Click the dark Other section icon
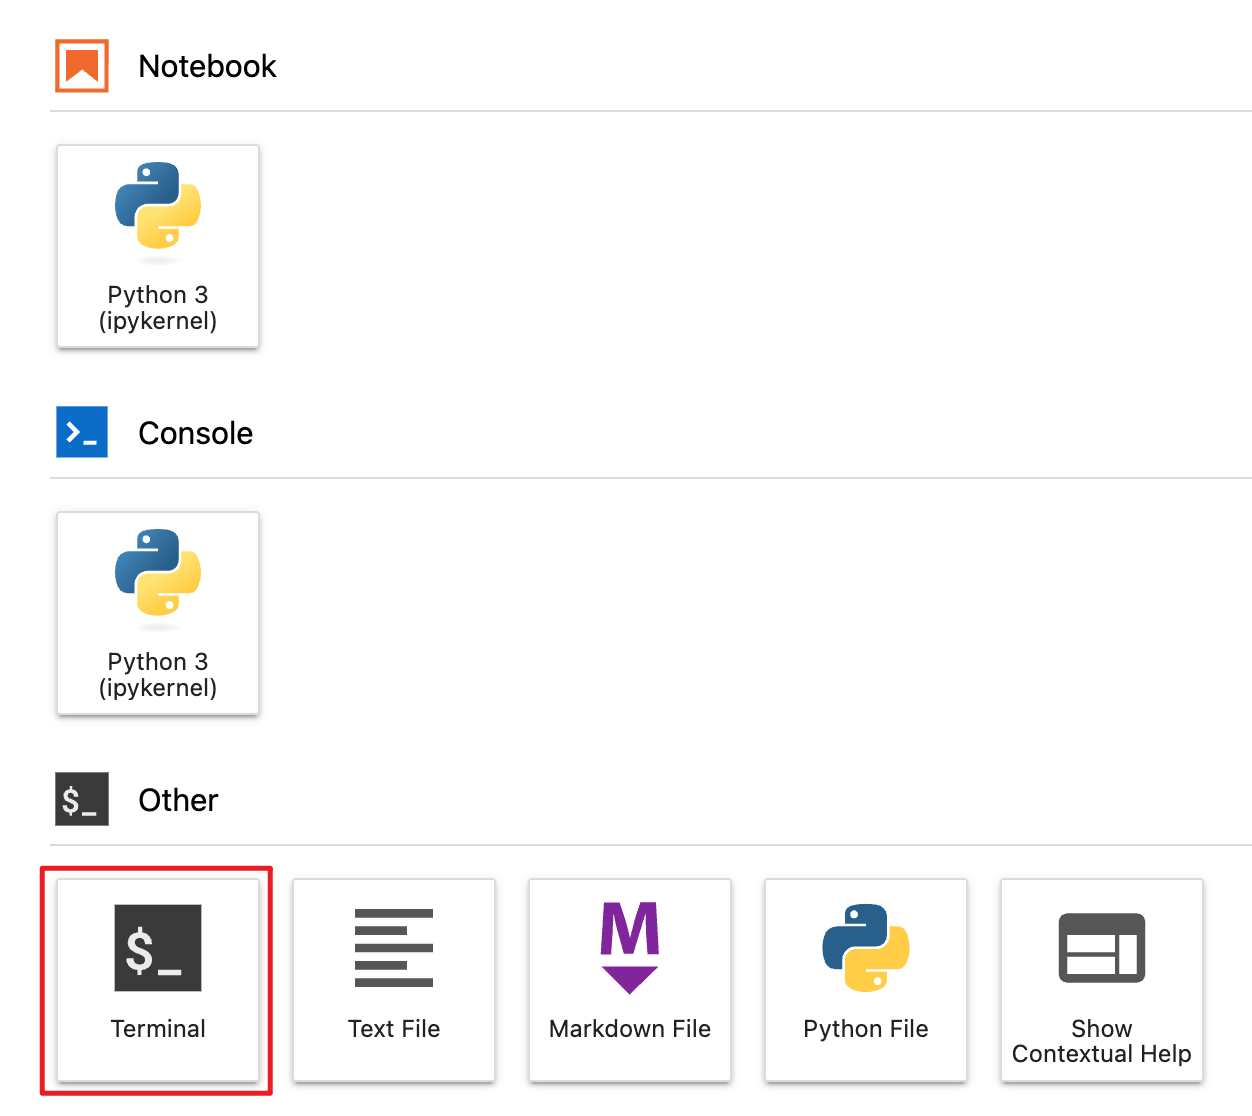Screen dimensions: 1252x1116 (x=82, y=799)
